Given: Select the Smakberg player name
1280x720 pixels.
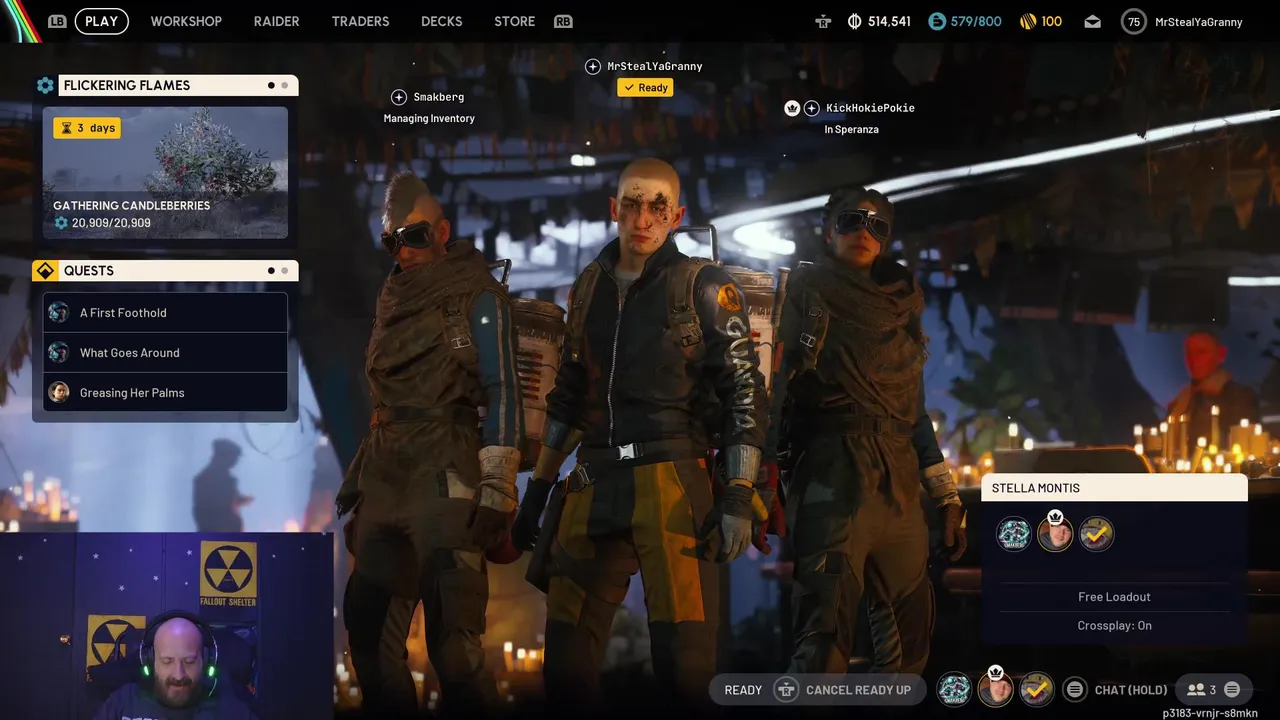Looking at the screenshot, I should pyautogui.click(x=439, y=97).
